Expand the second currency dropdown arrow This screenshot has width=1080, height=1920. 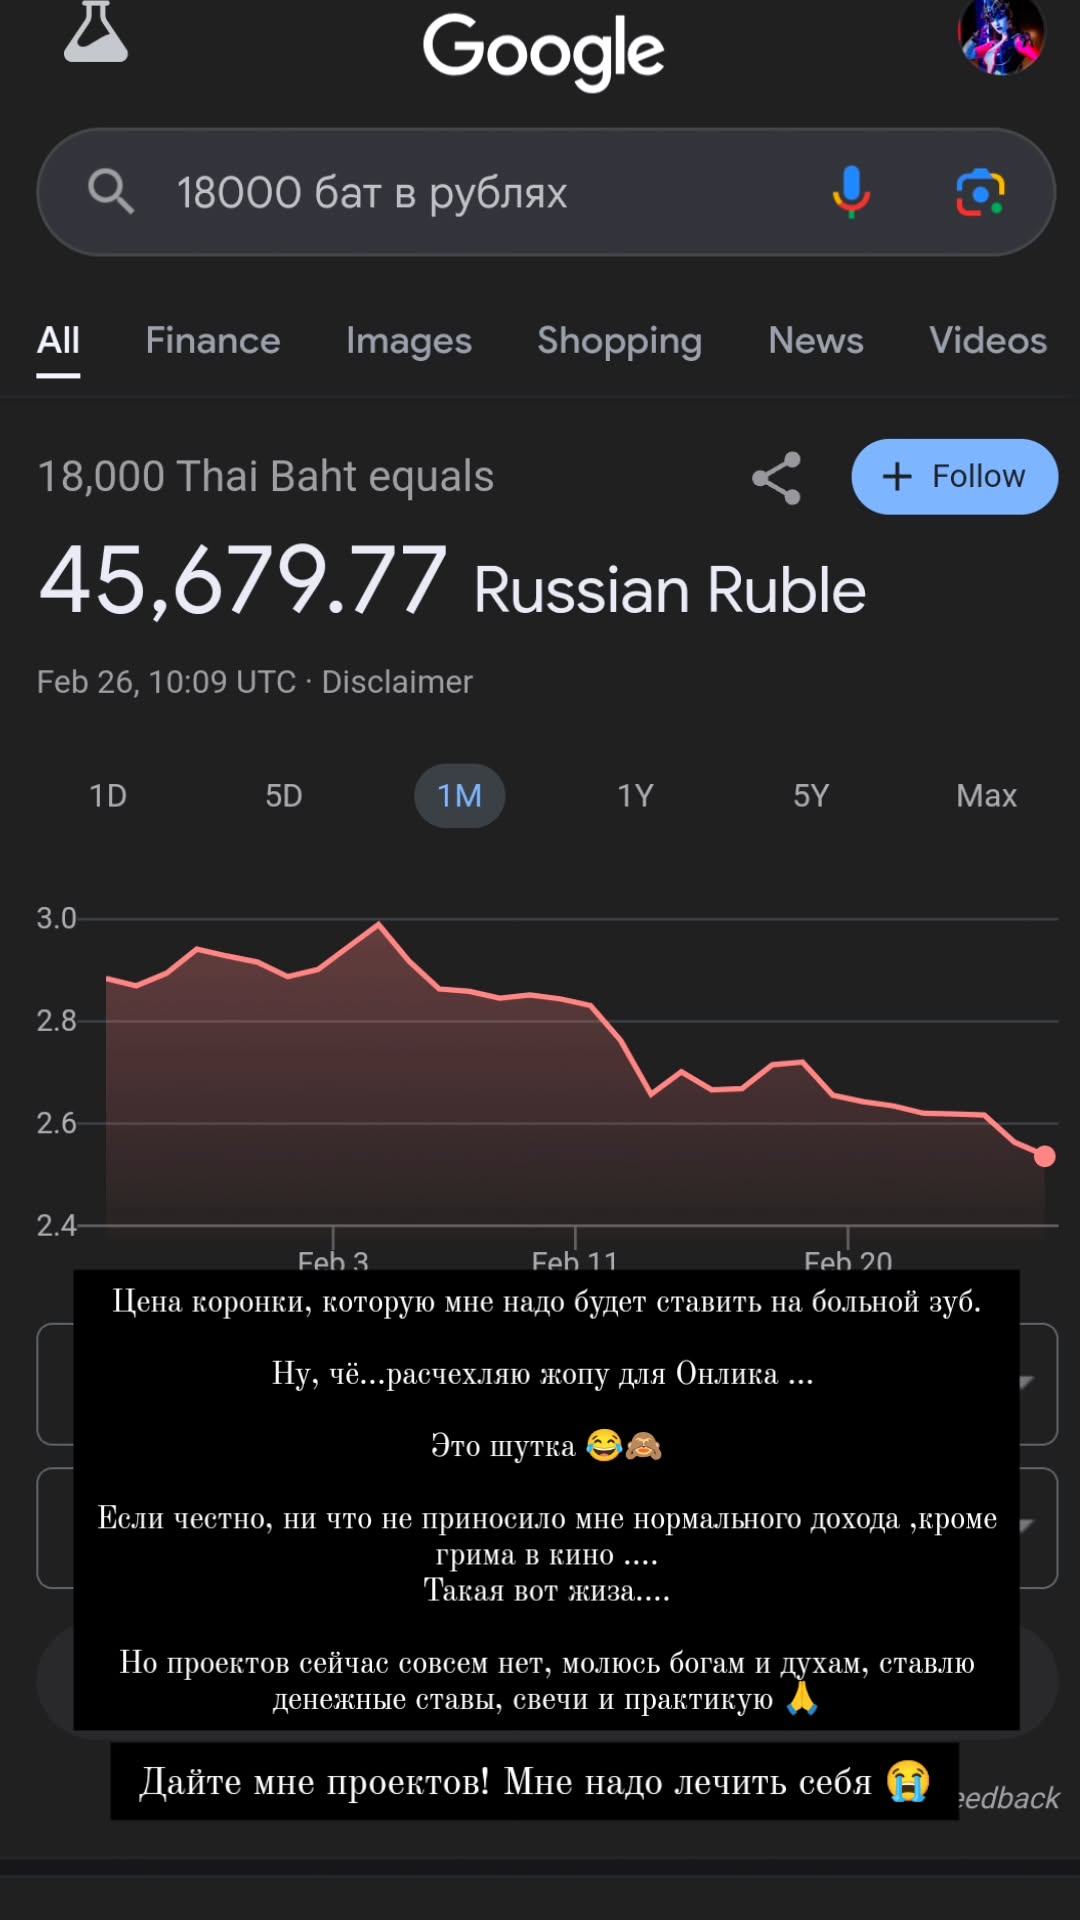1027,1525
